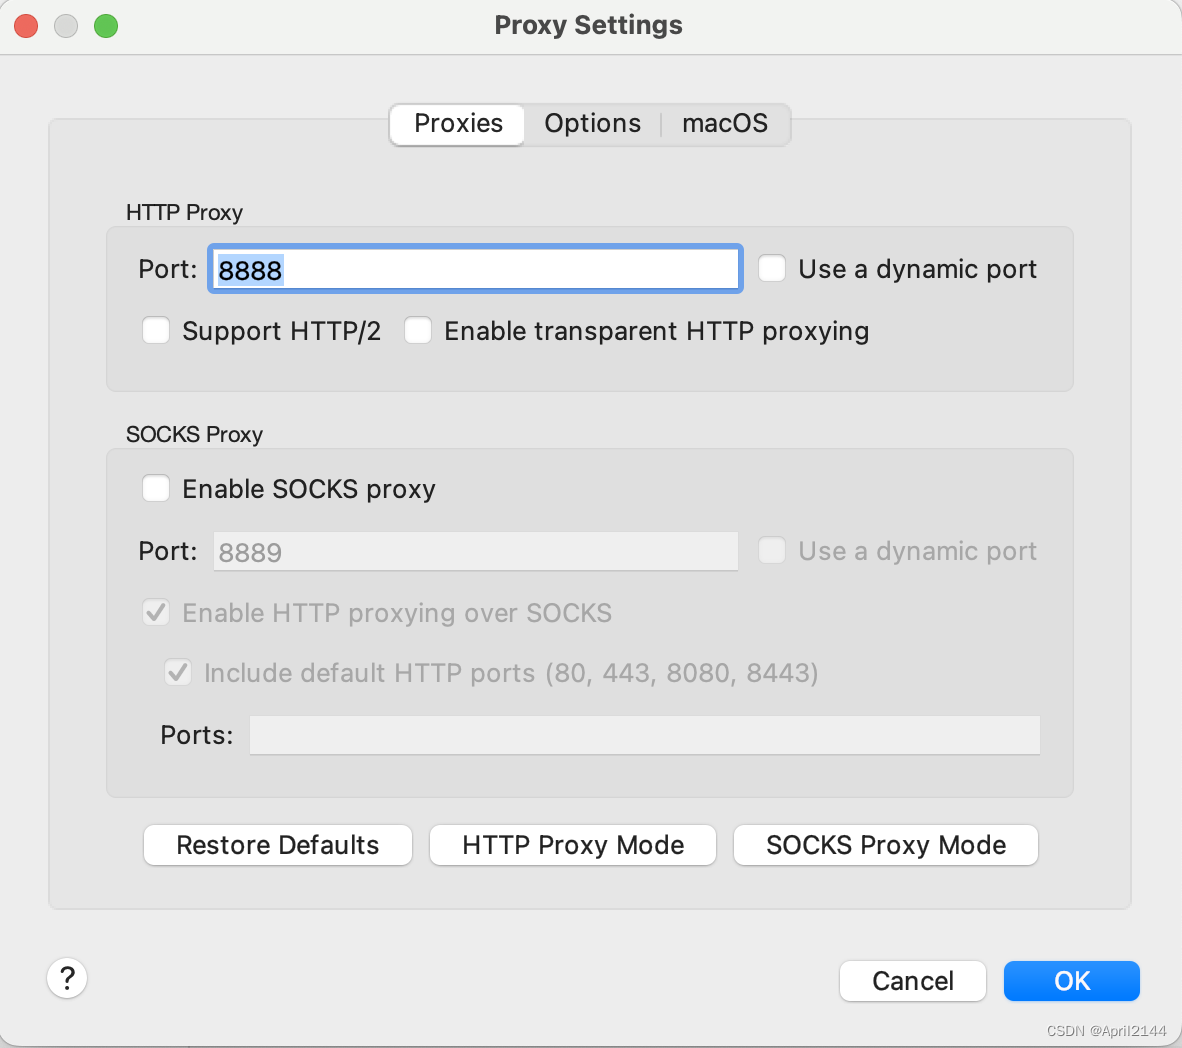
Task: Click HTTP Proxy Mode button
Action: click(573, 845)
